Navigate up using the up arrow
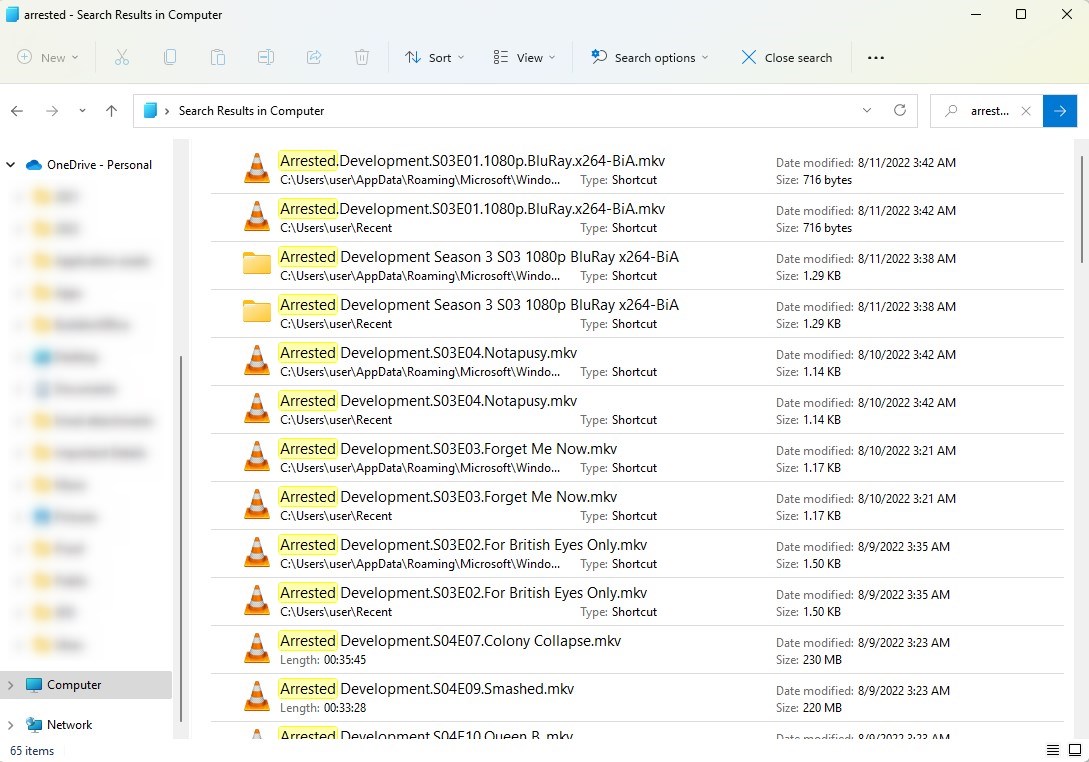1089x762 pixels. (111, 110)
